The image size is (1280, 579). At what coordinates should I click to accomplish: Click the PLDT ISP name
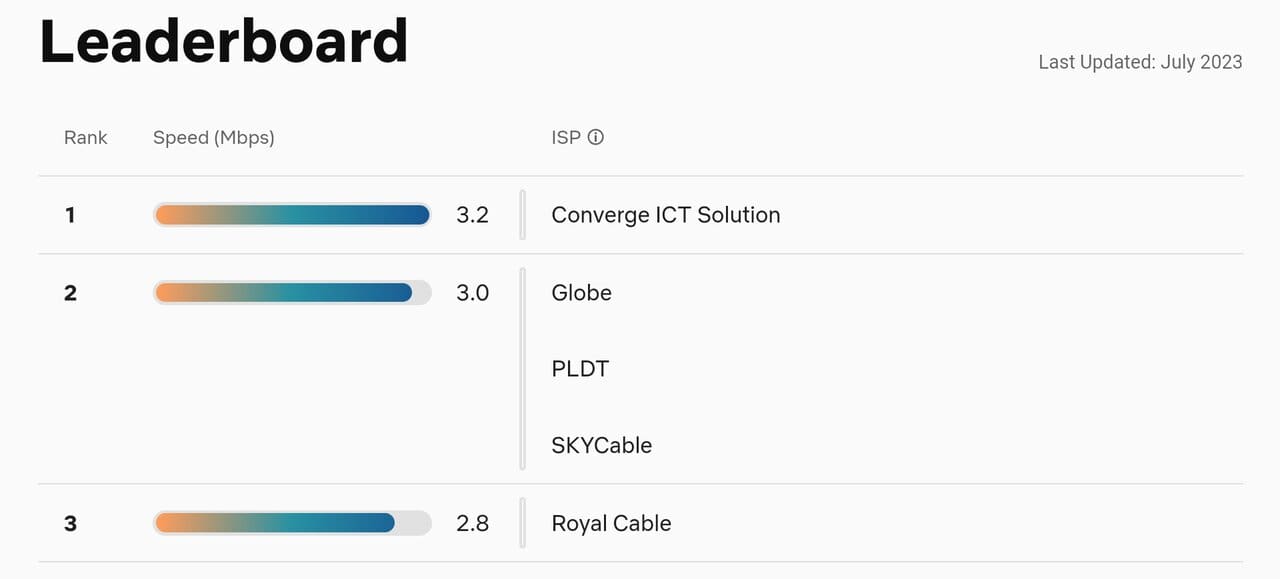coord(580,368)
